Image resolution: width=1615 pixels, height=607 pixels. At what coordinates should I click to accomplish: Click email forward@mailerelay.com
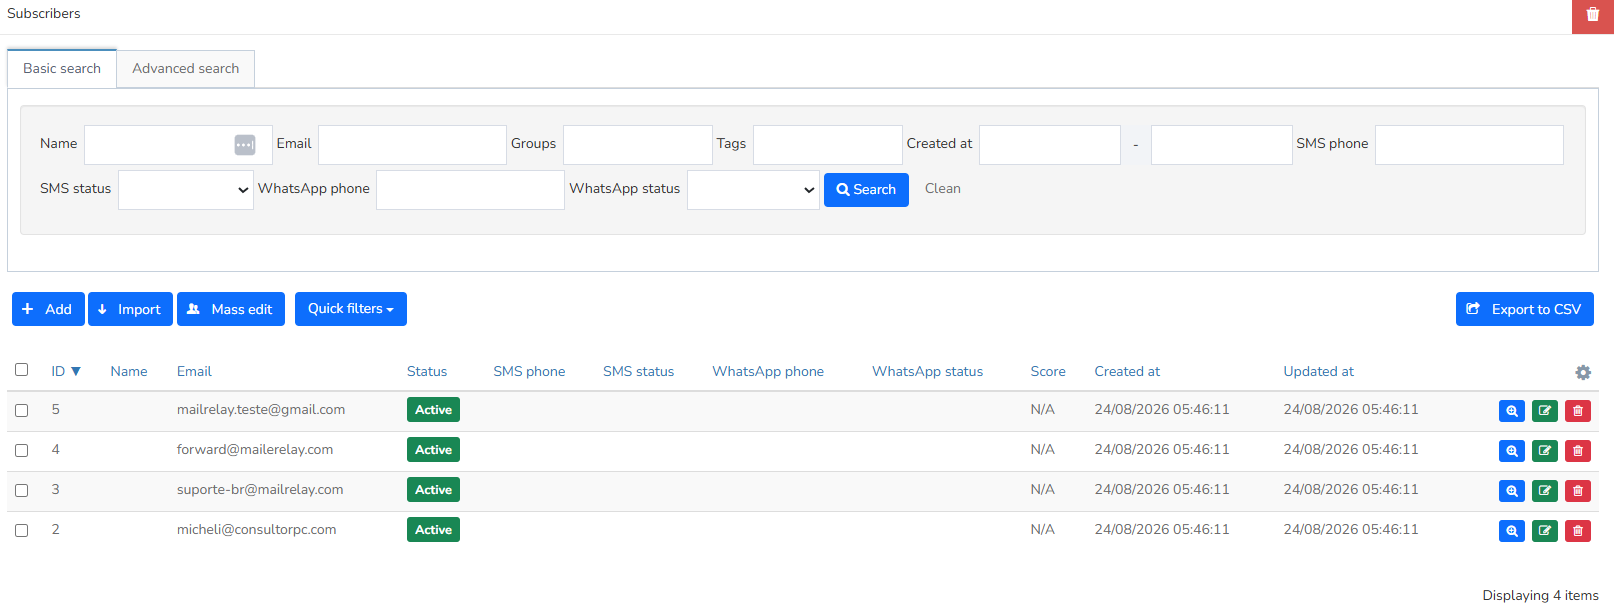255,450
